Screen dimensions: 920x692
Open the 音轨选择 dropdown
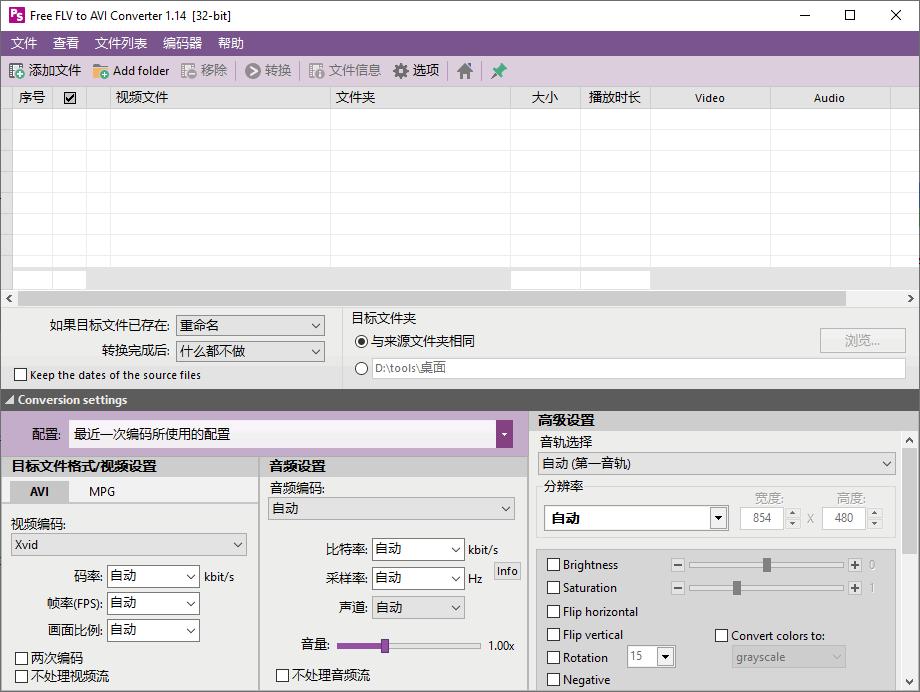717,464
